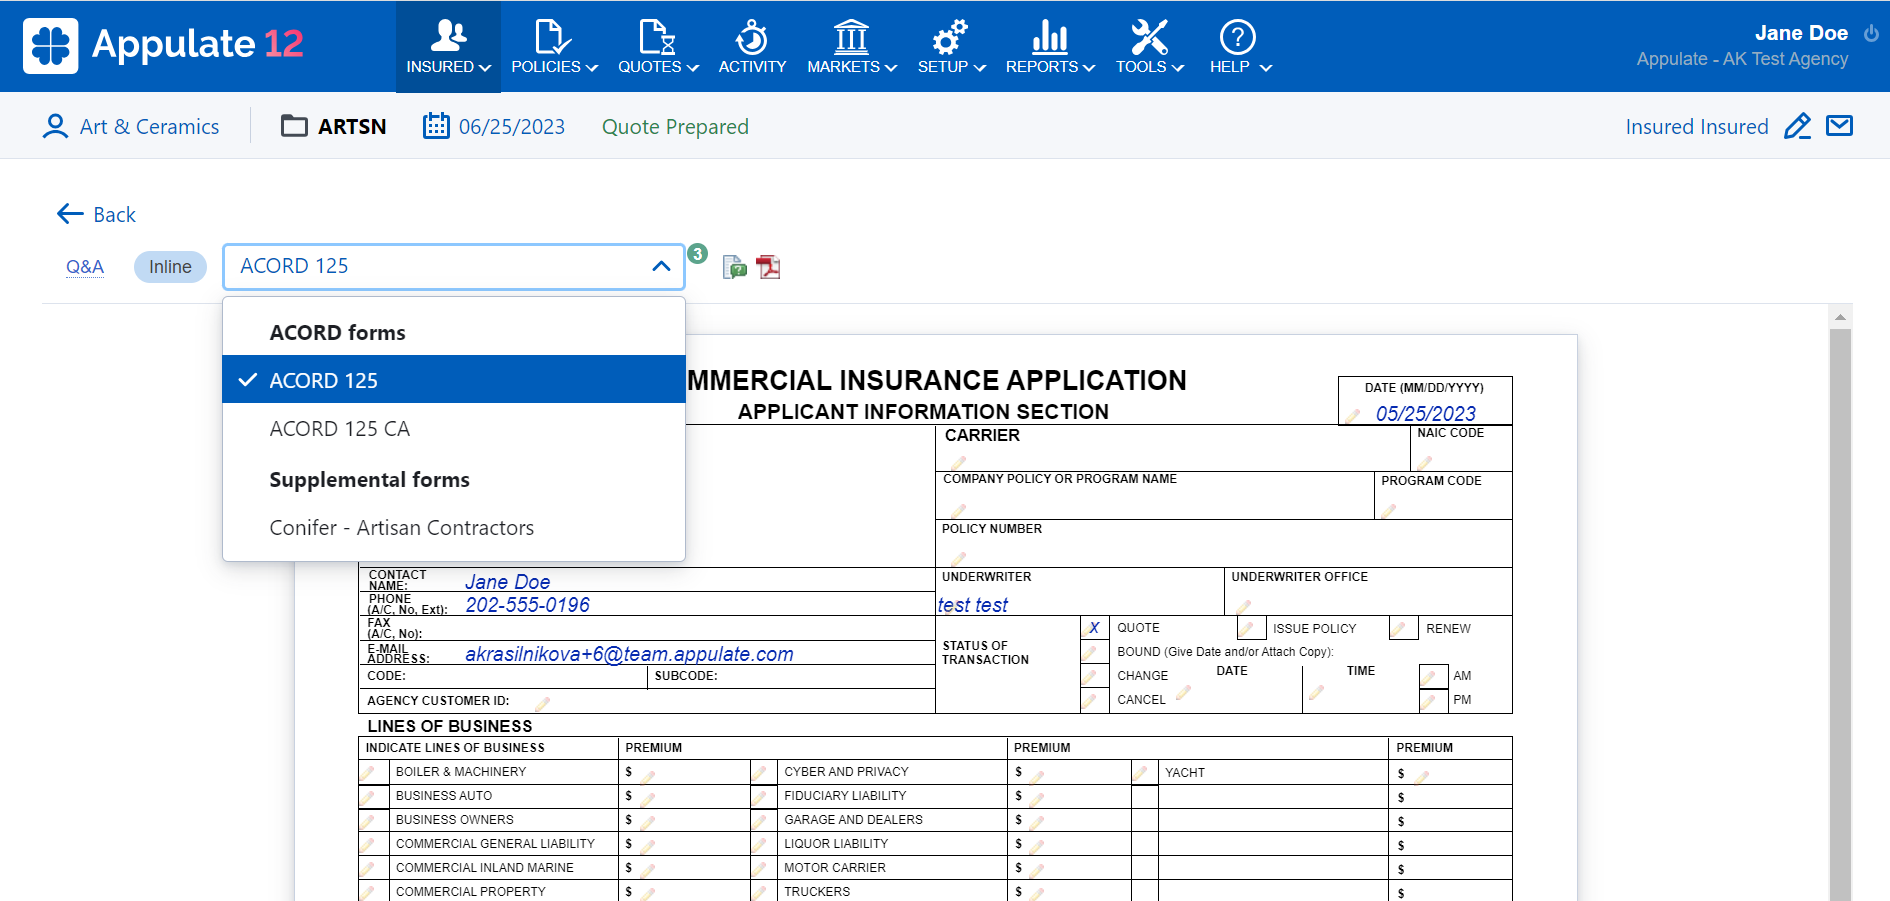The height and width of the screenshot is (901, 1890).
Task: Toggle the checked QUOTE checkbox
Action: (1094, 628)
